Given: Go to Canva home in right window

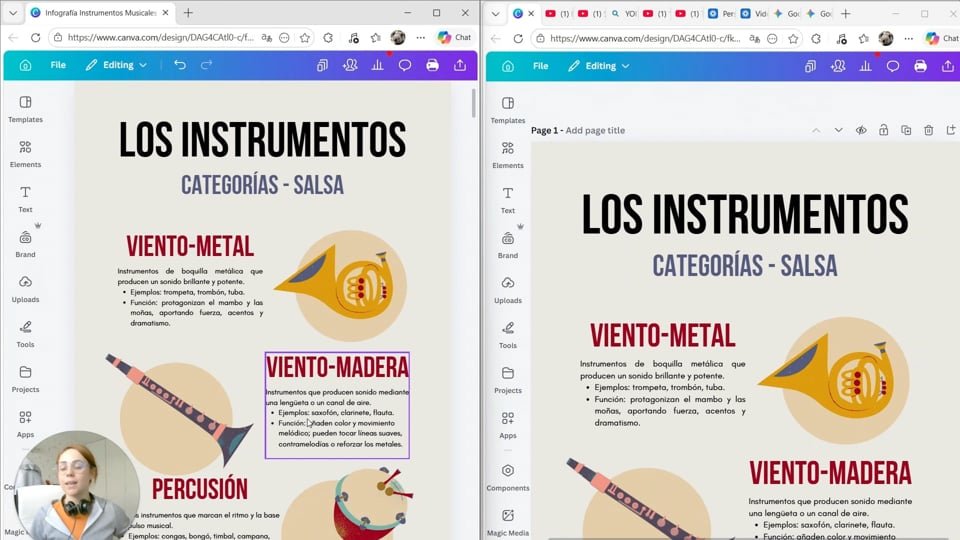Looking at the screenshot, I should pos(508,66).
